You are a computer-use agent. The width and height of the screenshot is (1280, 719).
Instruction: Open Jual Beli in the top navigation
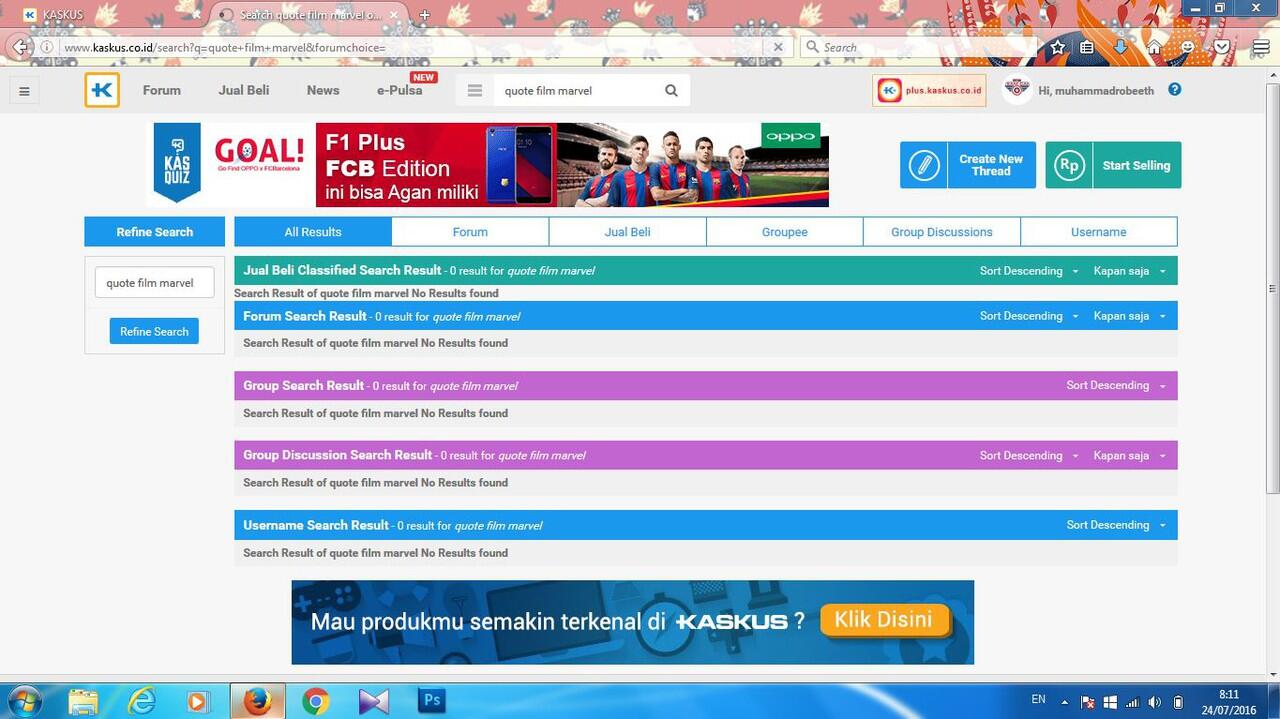(244, 90)
